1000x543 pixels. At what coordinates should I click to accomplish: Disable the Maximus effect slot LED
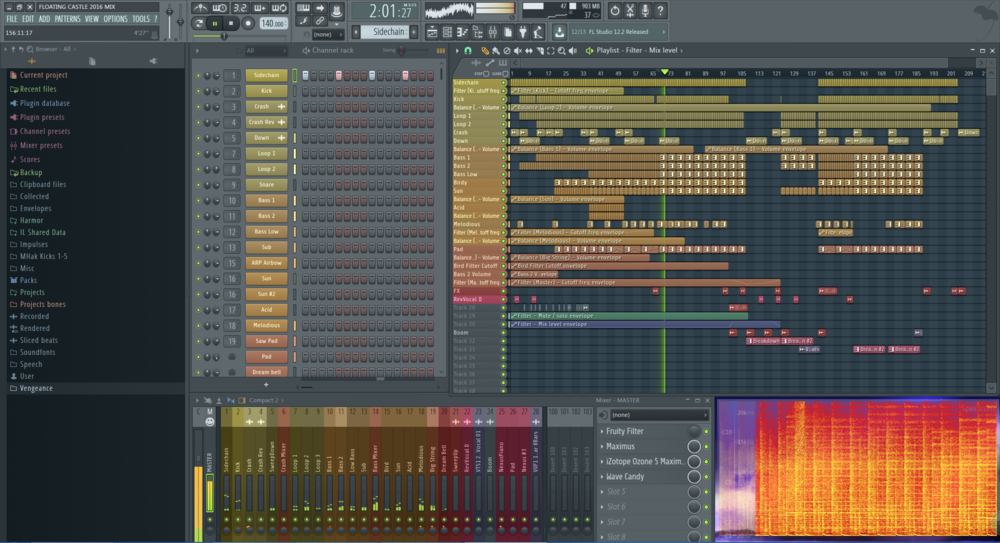[706, 447]
